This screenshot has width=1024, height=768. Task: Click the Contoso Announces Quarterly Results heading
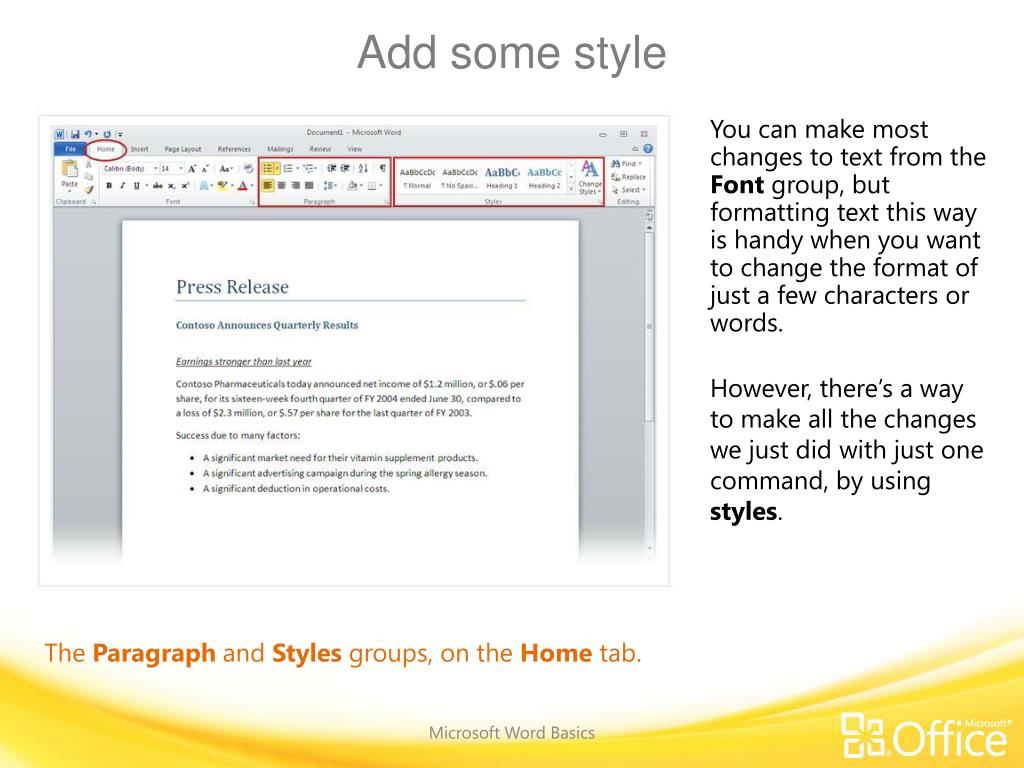pyautogui.click(x=267, y=325)
